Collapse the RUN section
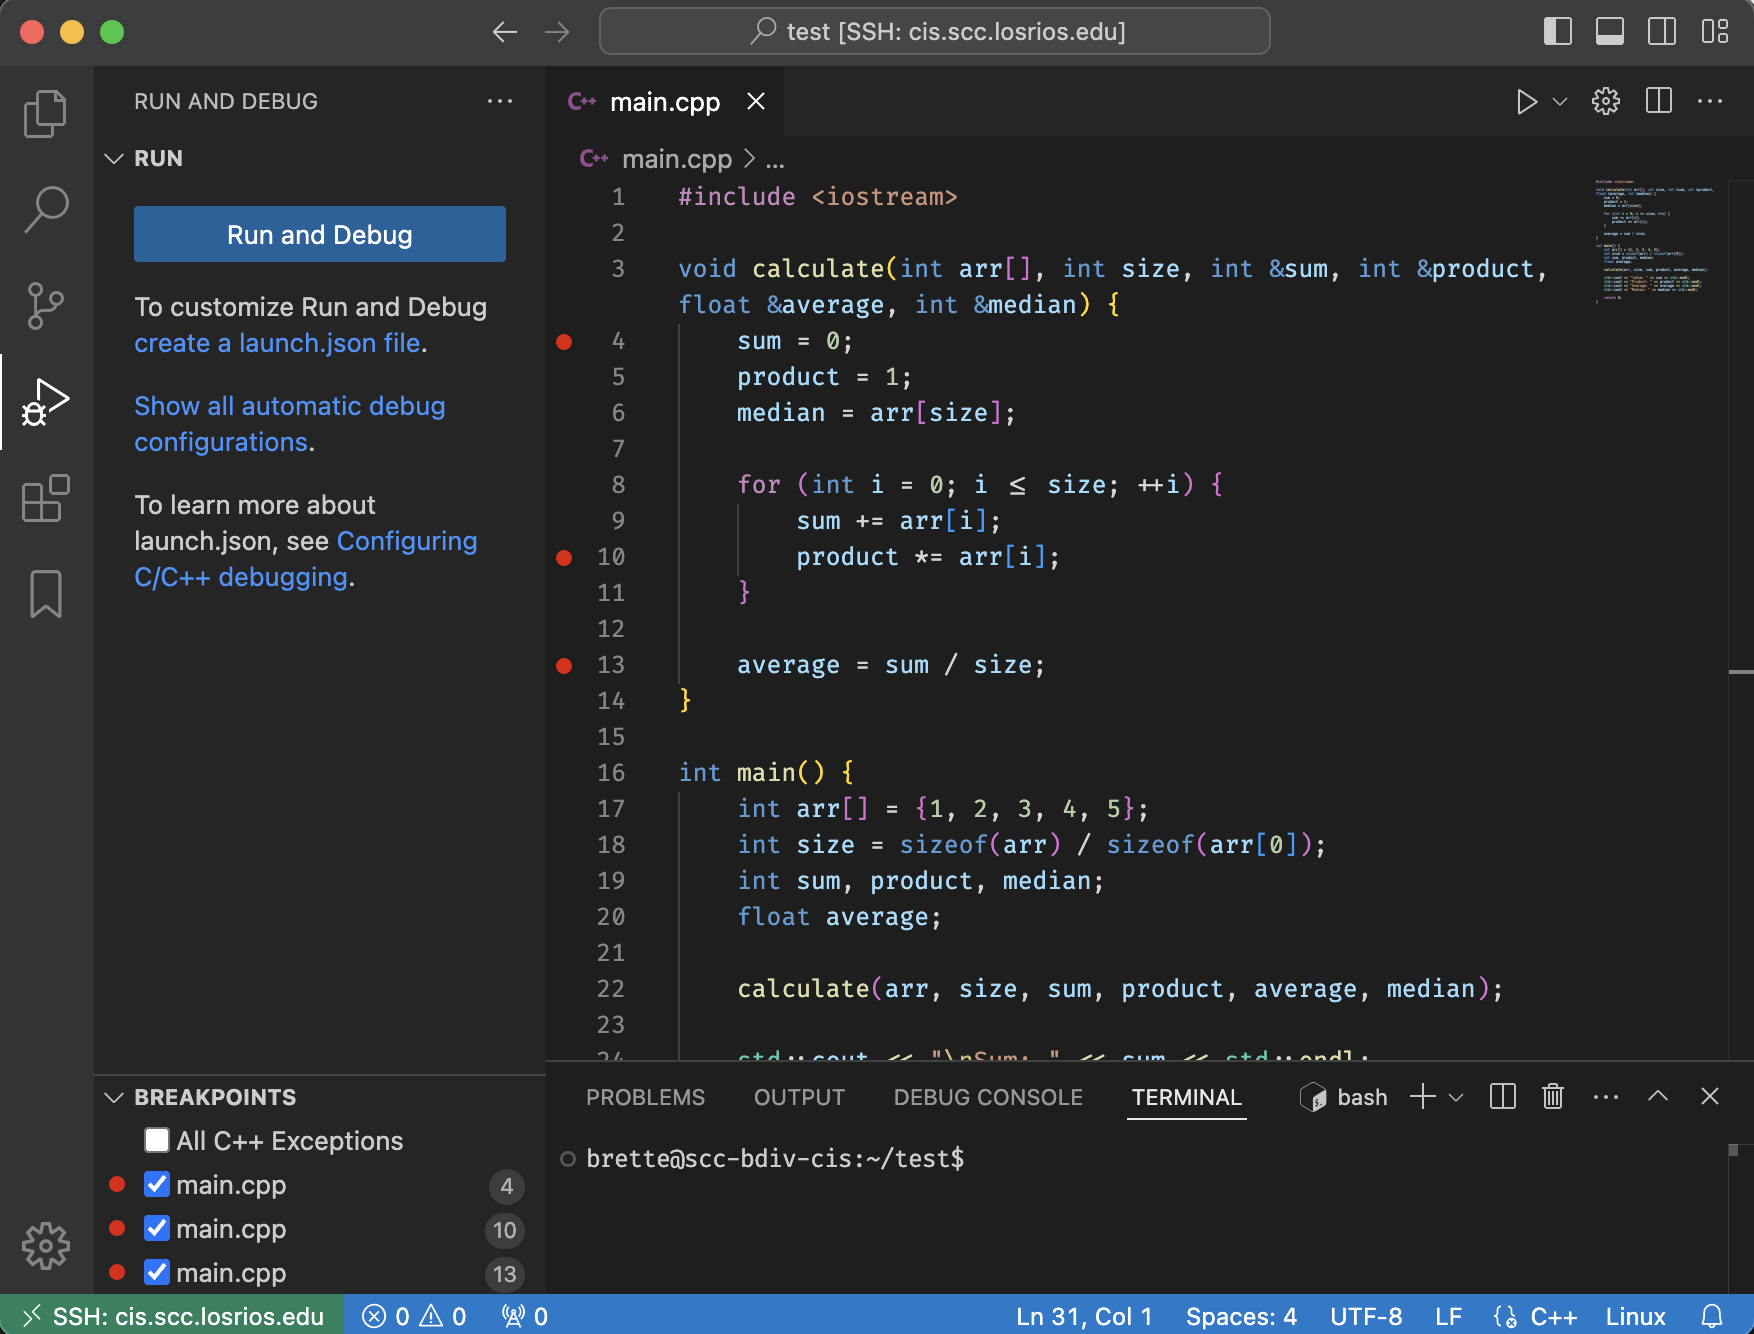 115,158
